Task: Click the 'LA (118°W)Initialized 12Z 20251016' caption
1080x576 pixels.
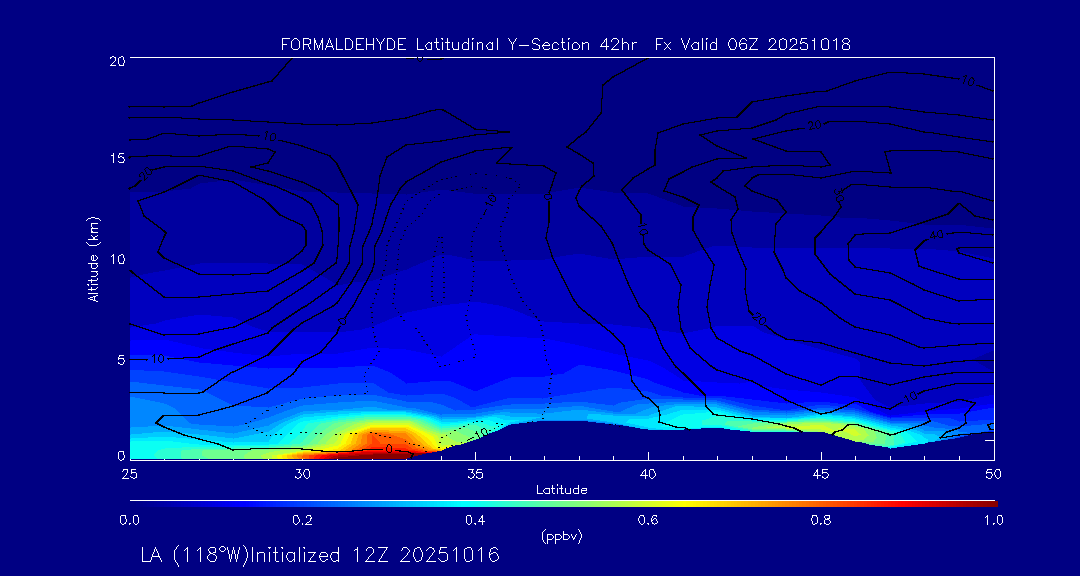Action: [320, 555]
